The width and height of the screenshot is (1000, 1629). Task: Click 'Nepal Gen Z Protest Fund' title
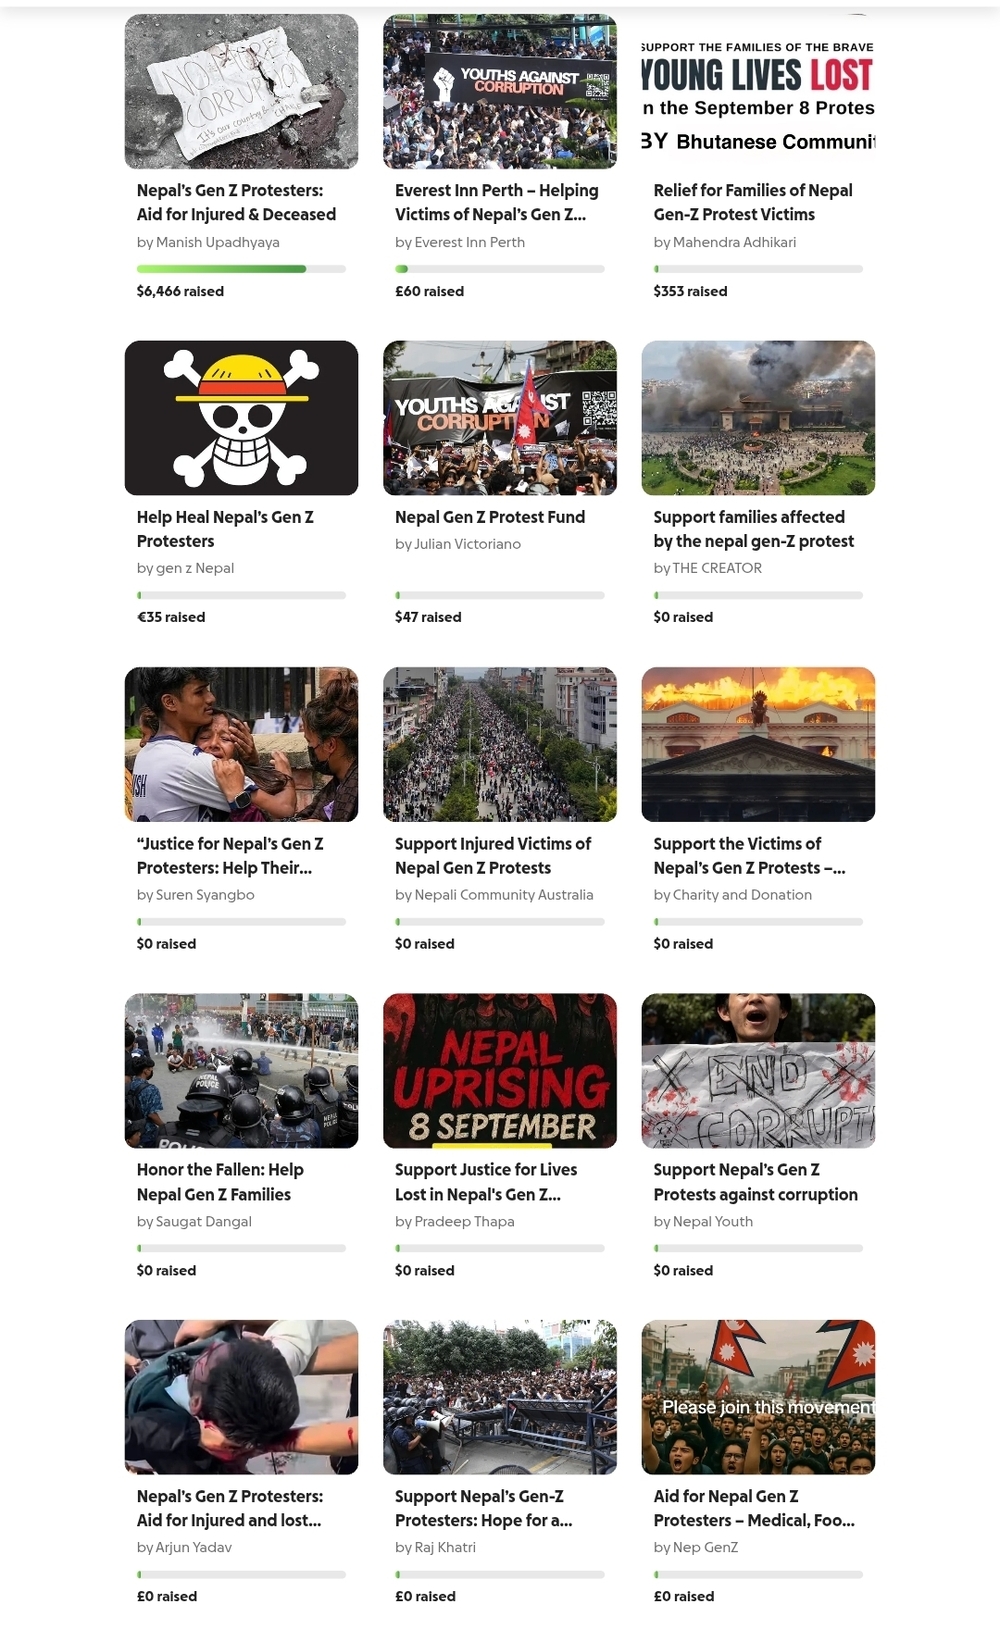pos(490,517)
